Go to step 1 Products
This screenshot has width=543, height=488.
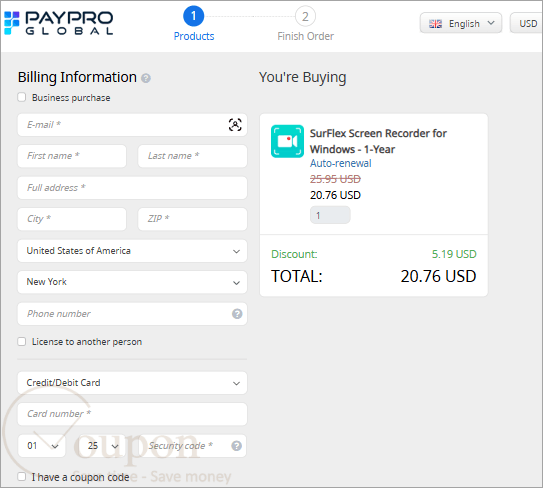pyautogui.click(x=194, y=24)
